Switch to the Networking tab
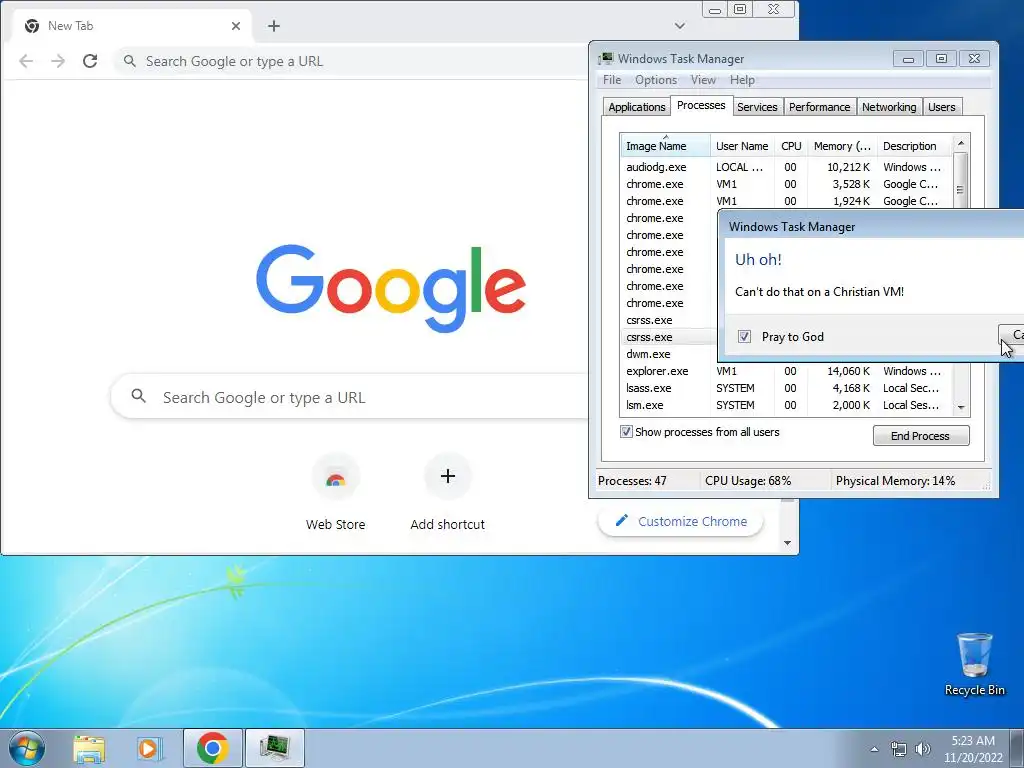Viewport: 1024px width, 768px height. click(x=889, y=107)
